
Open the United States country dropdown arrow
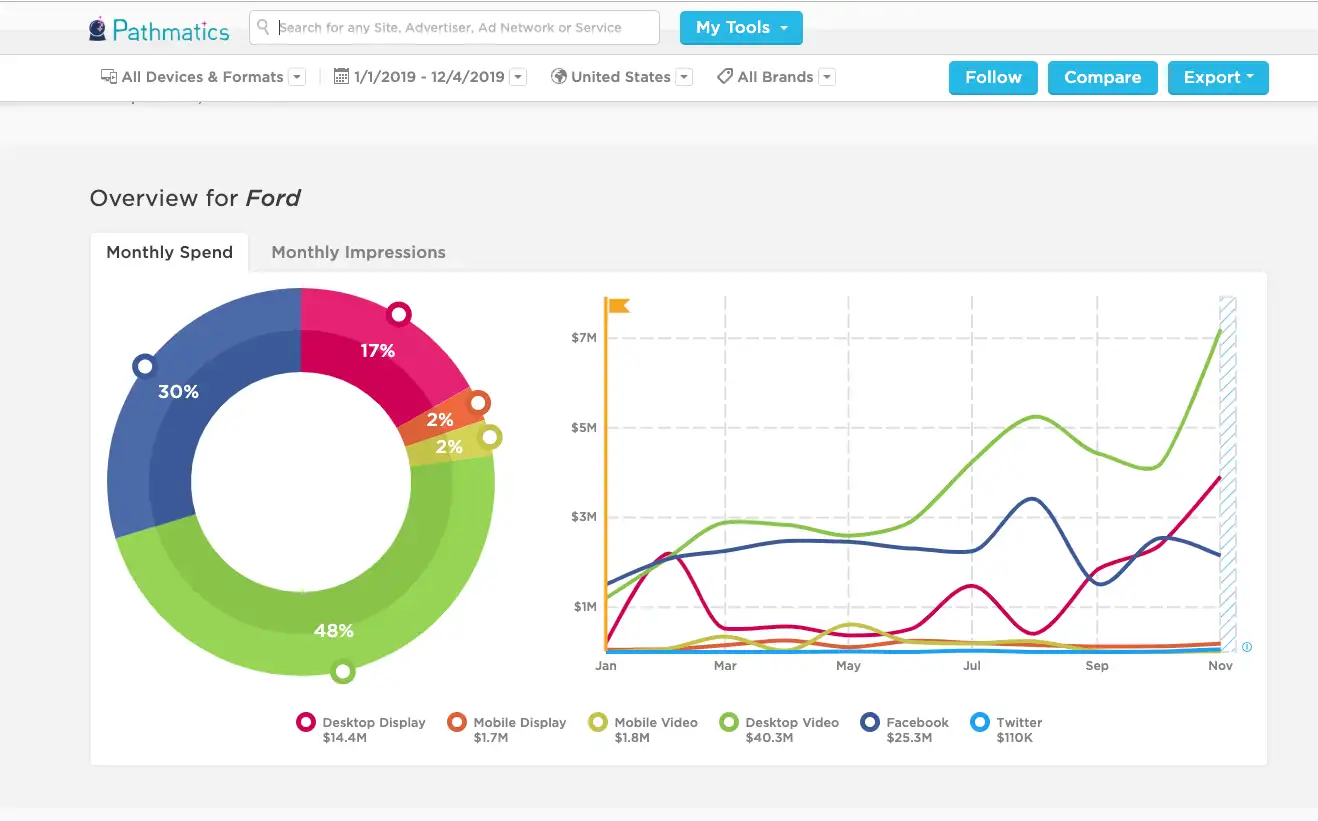click(684, 77)
